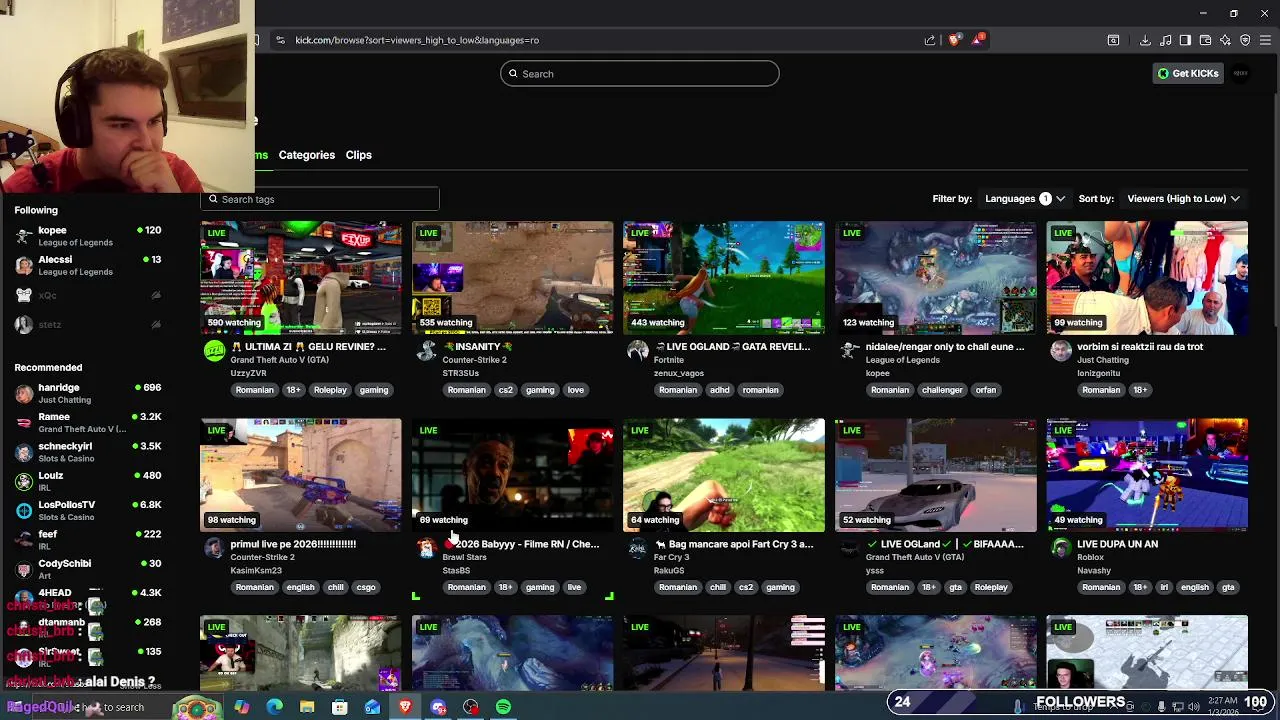Open CodySchibi recommended channel
The height and width of the screenshot is (720, 1280).
tap(88, 569)
